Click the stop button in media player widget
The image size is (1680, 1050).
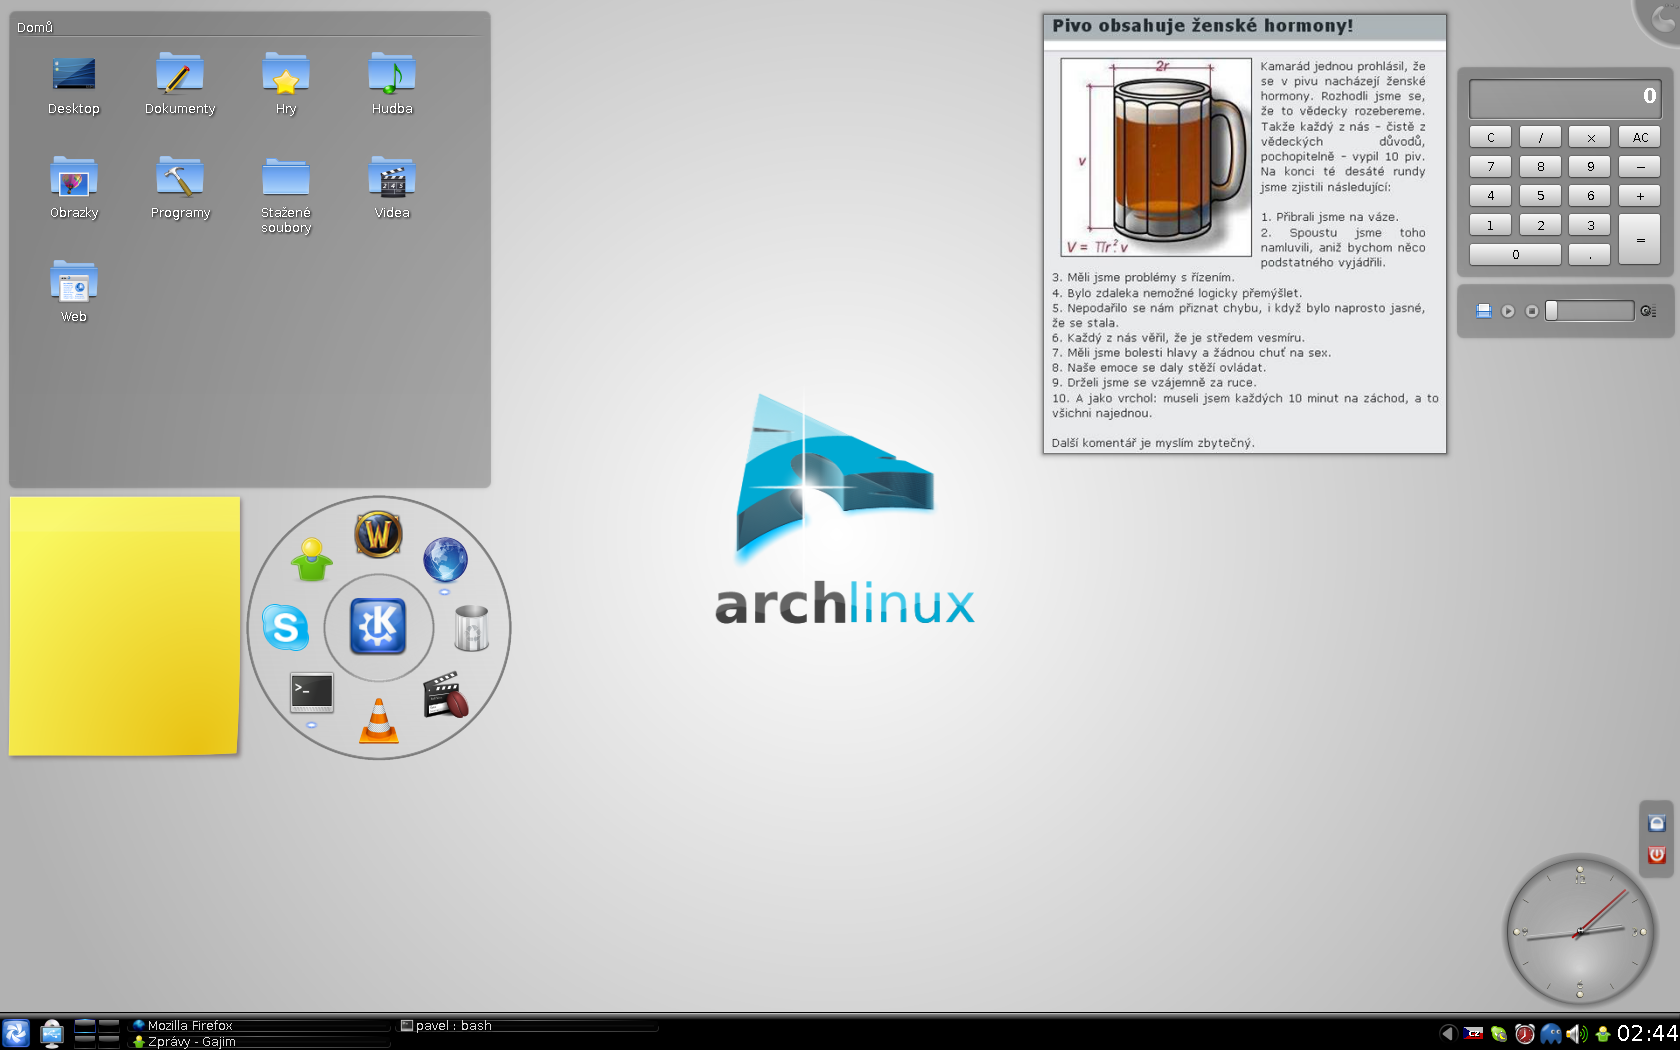pyautogui.click(x=1532, y=311)
